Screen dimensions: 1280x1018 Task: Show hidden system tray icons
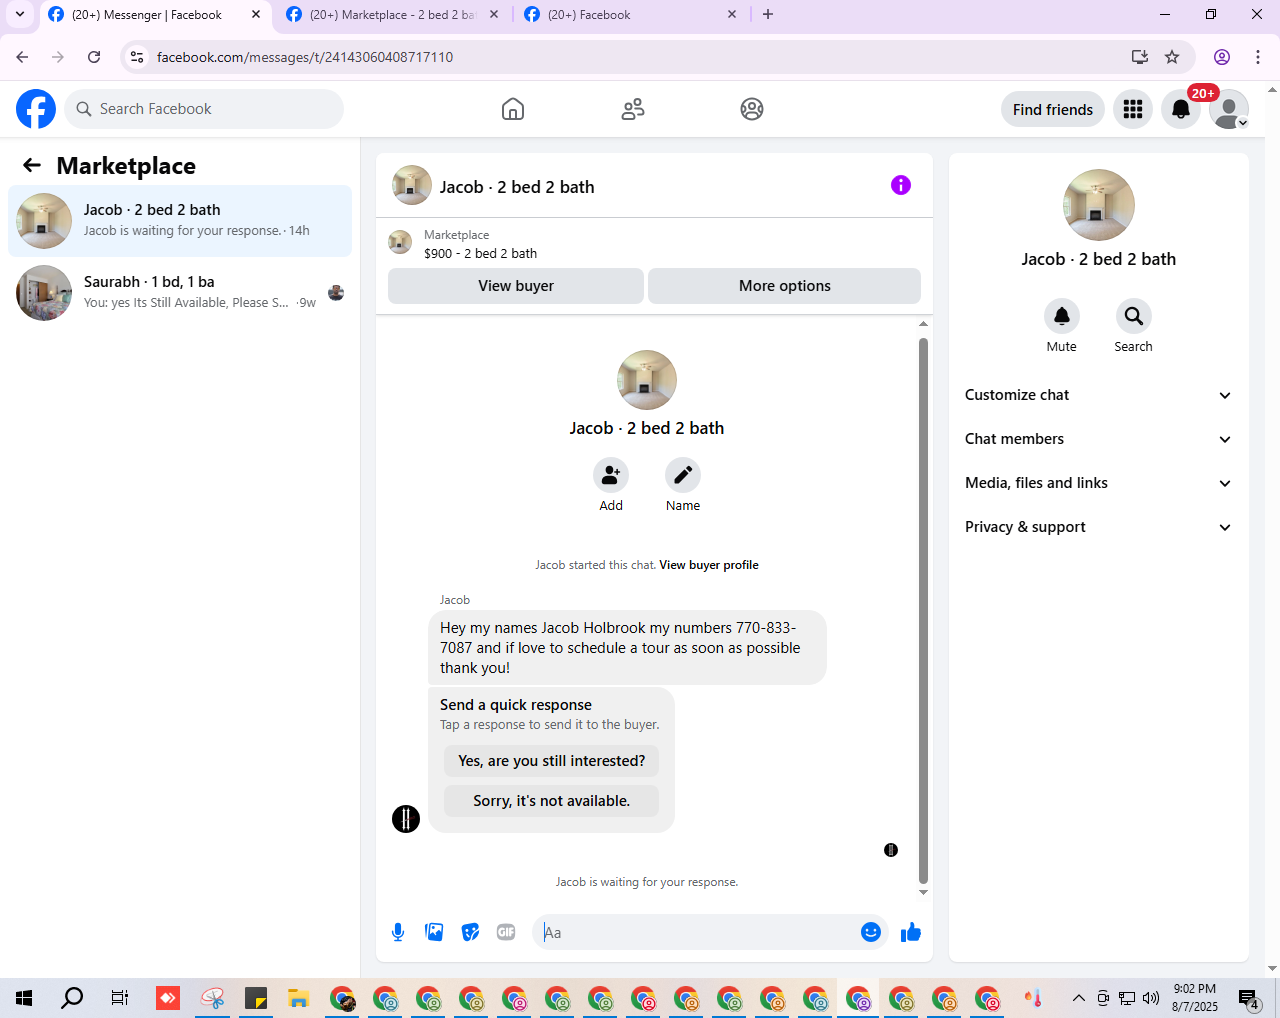point(1078,998)
